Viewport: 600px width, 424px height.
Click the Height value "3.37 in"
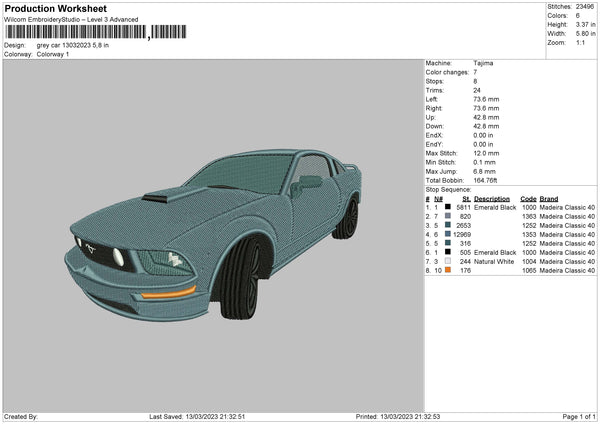[x=585, y=24]
